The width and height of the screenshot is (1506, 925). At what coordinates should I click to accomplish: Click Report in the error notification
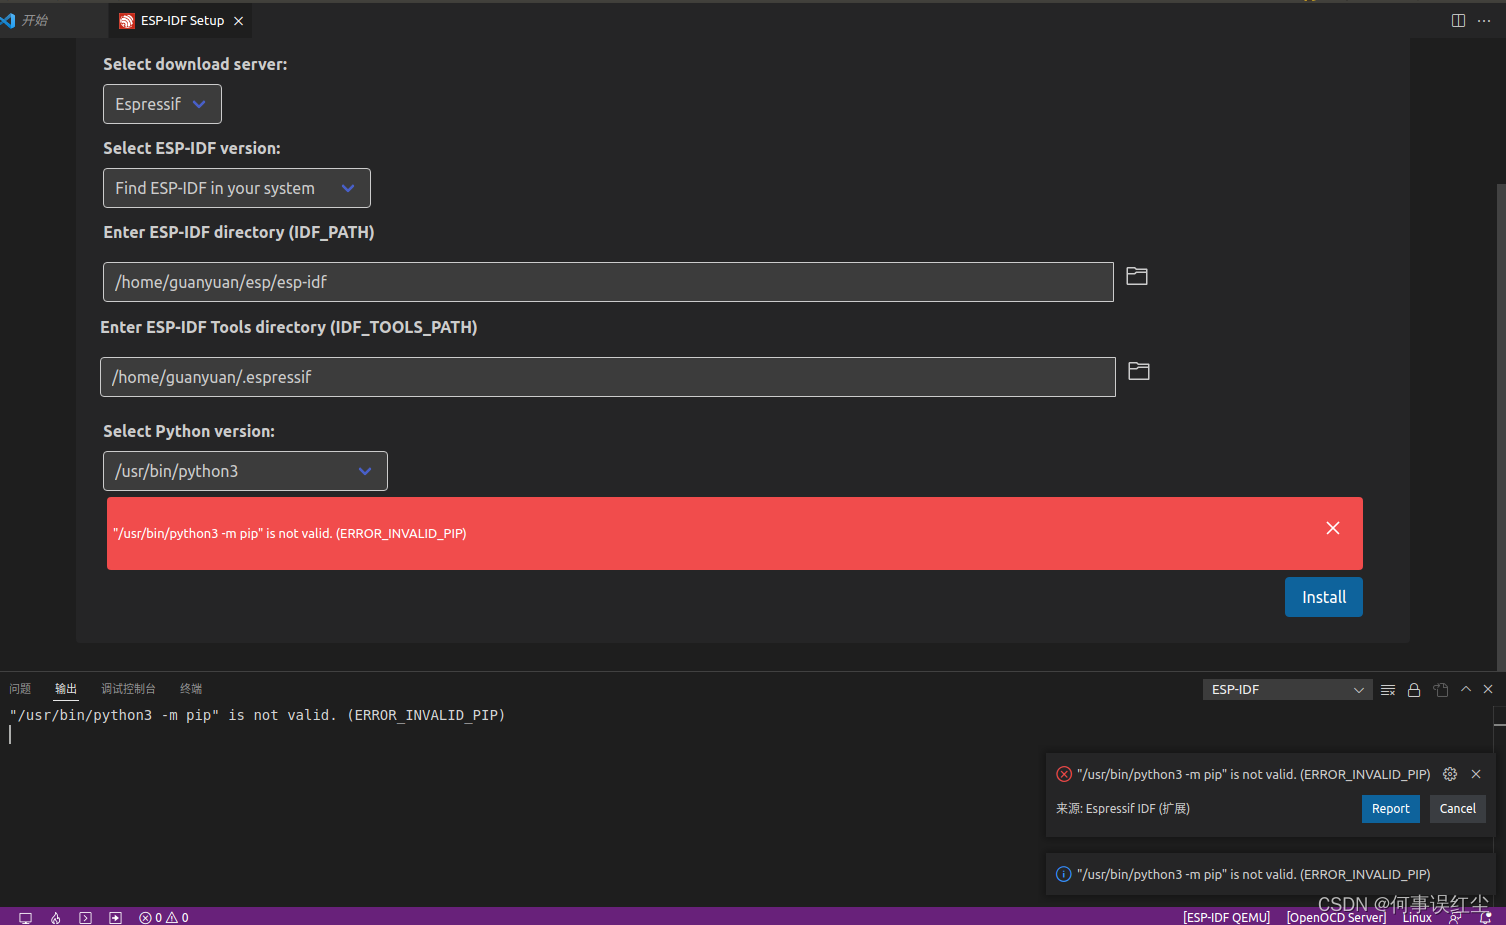click(x=1391, y=809)
